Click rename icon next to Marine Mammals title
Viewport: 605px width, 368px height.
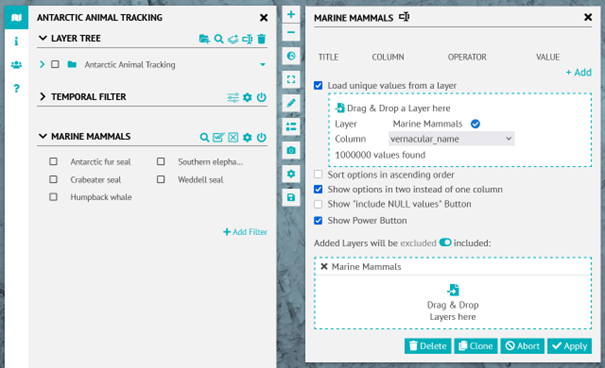point(404,17)
